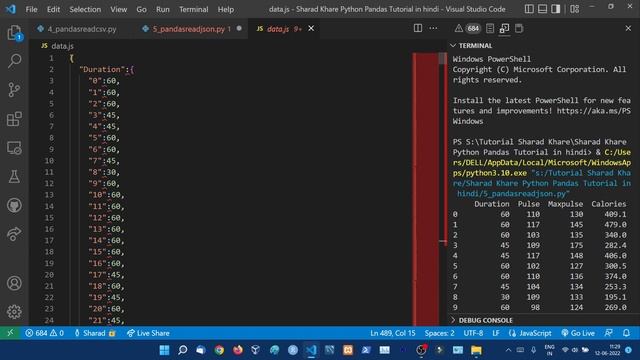Toggle primary side bar layout icon
Image resolution: width=640 pixels, height=360 pixels.
click(x=529, y=9)
